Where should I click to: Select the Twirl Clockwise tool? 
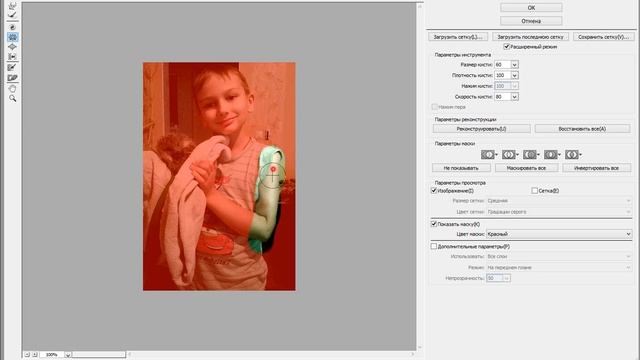point(13,27)
